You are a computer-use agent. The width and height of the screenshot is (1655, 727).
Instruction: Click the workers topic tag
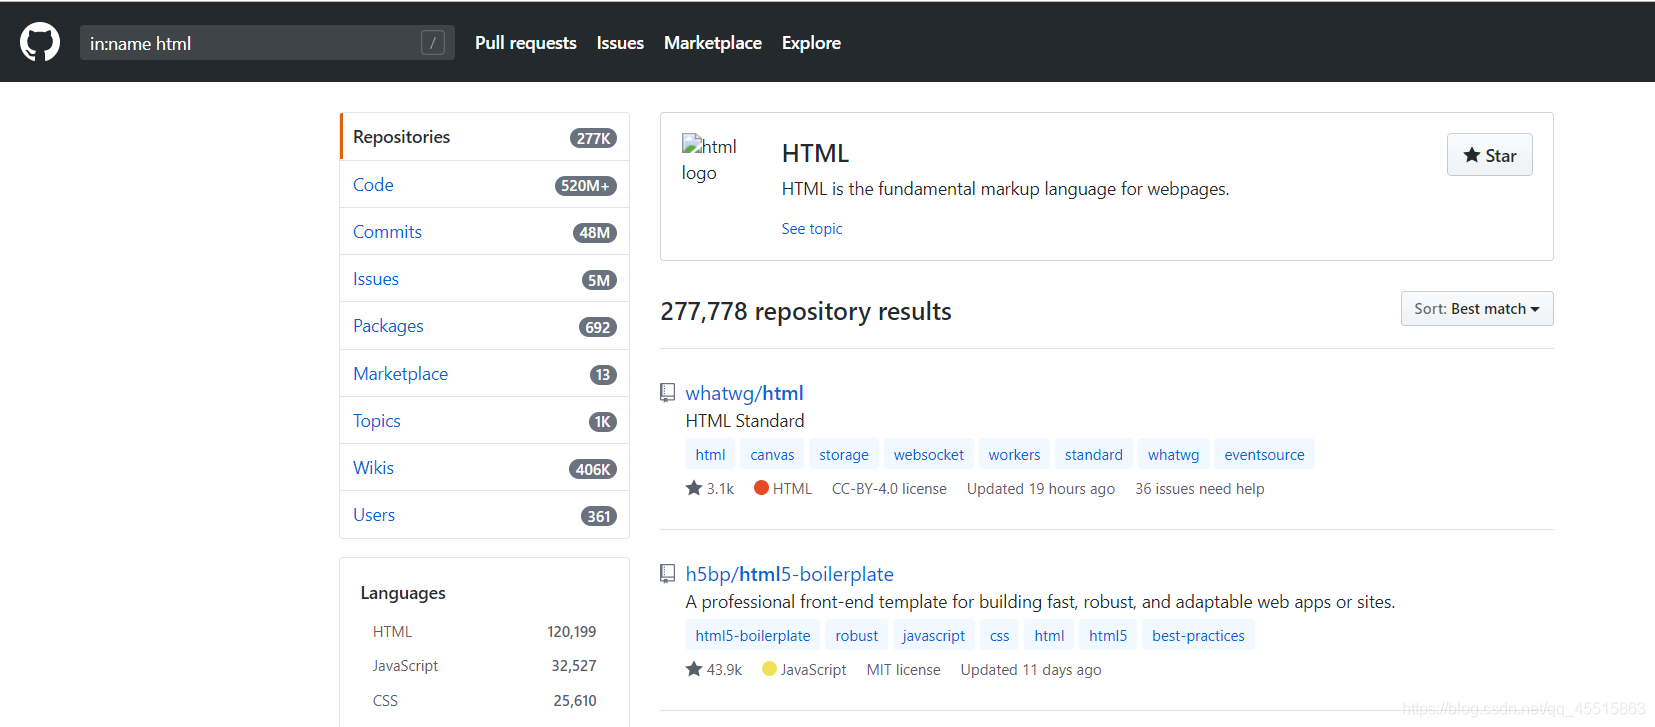(x=1014, y=455)
